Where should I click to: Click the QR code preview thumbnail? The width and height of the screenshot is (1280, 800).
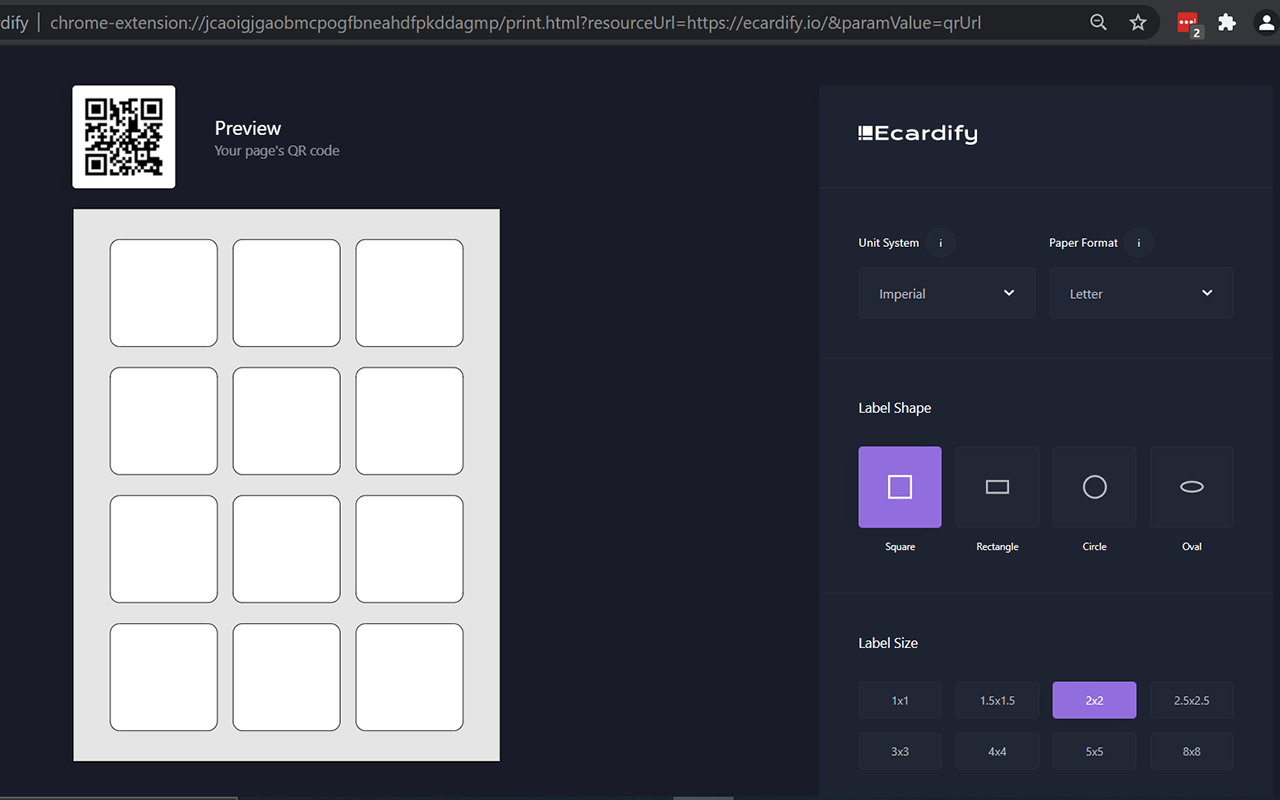124,137
